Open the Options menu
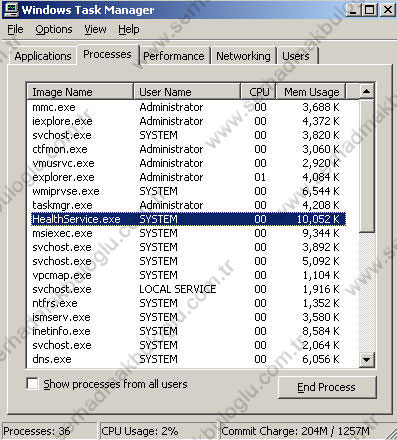 pyautogui.click(x=54, y=29)
